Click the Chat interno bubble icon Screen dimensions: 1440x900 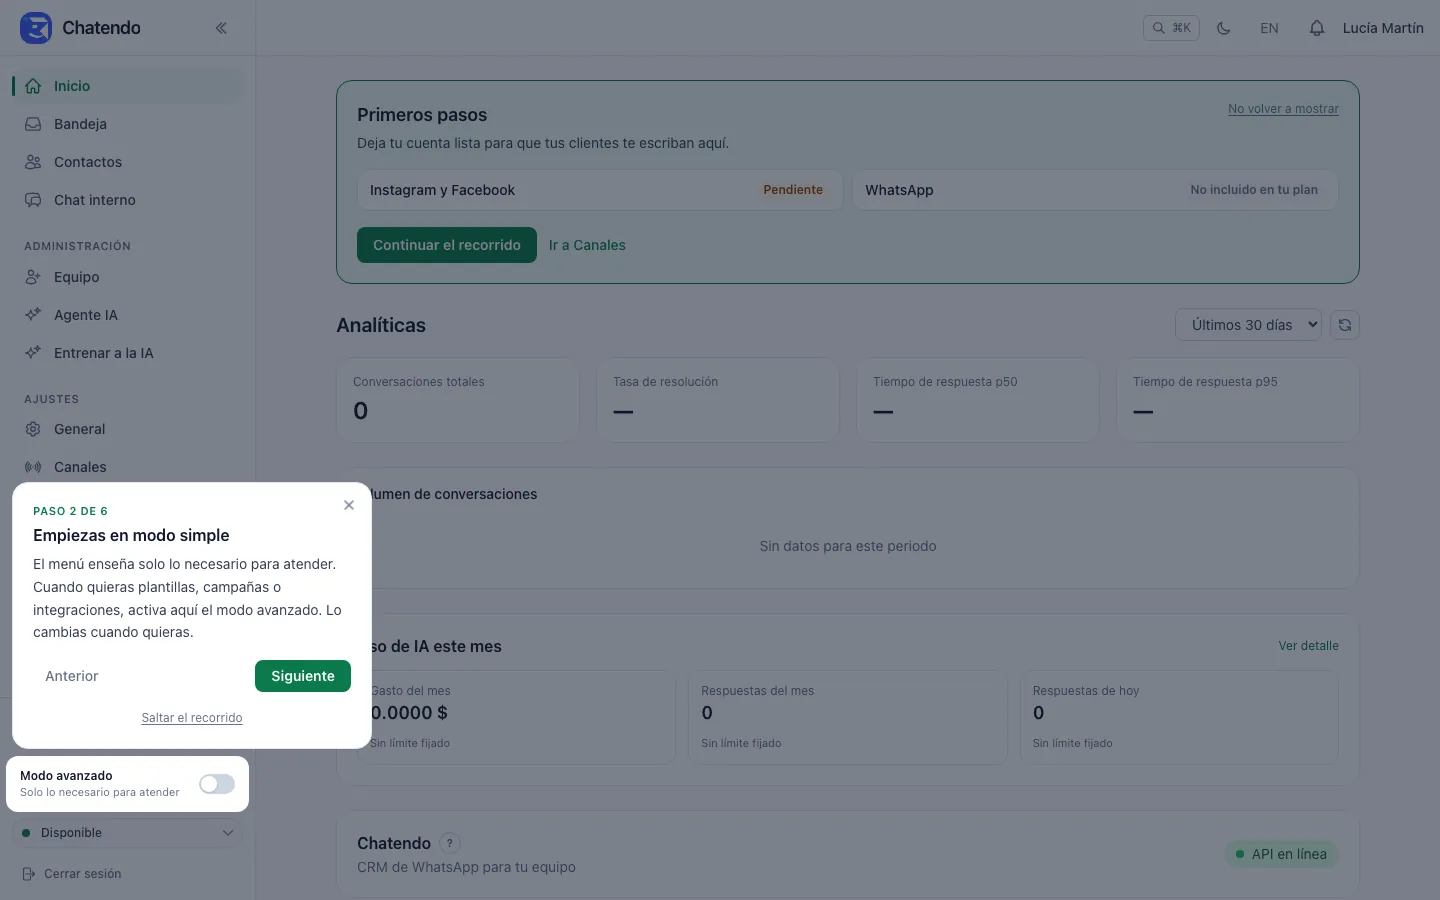pos(33,200)
